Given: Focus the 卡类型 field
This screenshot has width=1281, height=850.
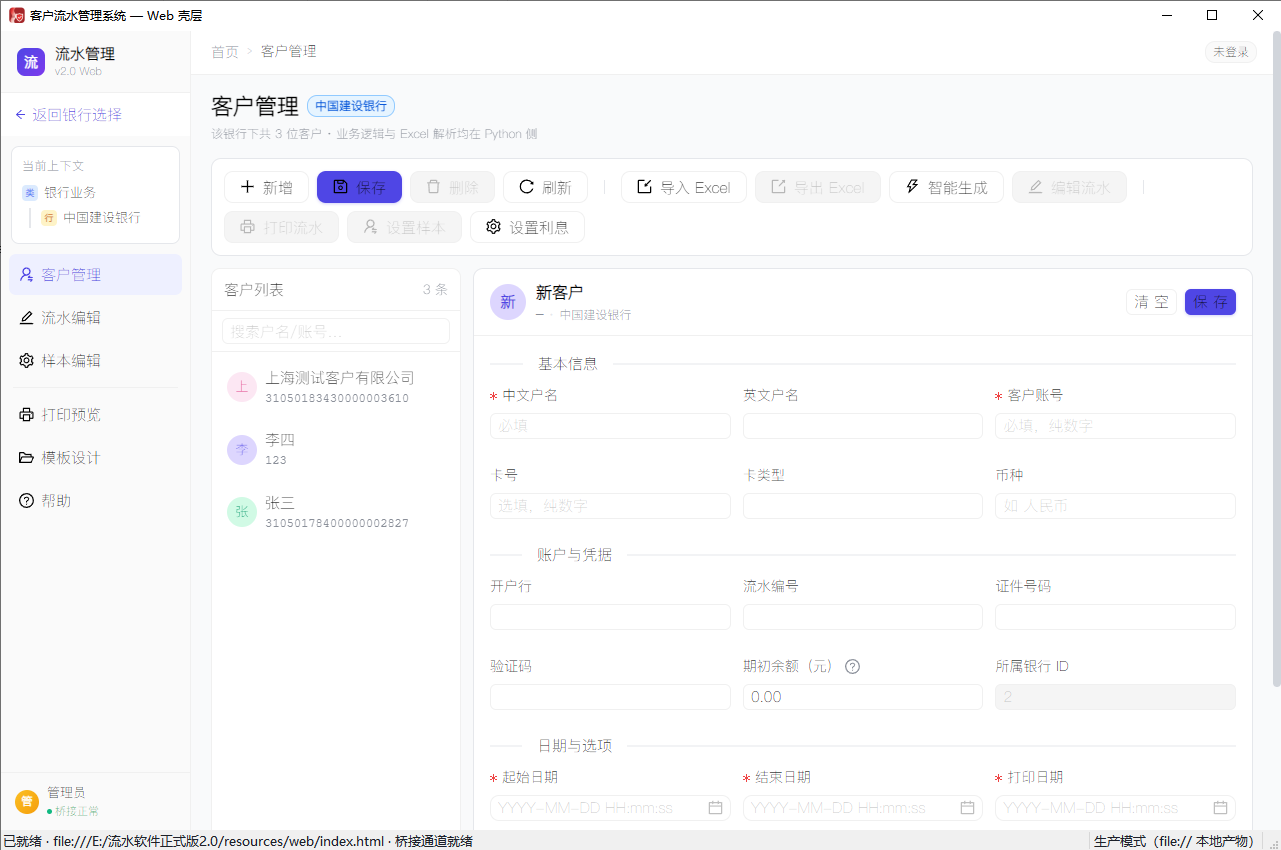Looking at the screenshot, I should pyautogui.click(x=863, y=506).
